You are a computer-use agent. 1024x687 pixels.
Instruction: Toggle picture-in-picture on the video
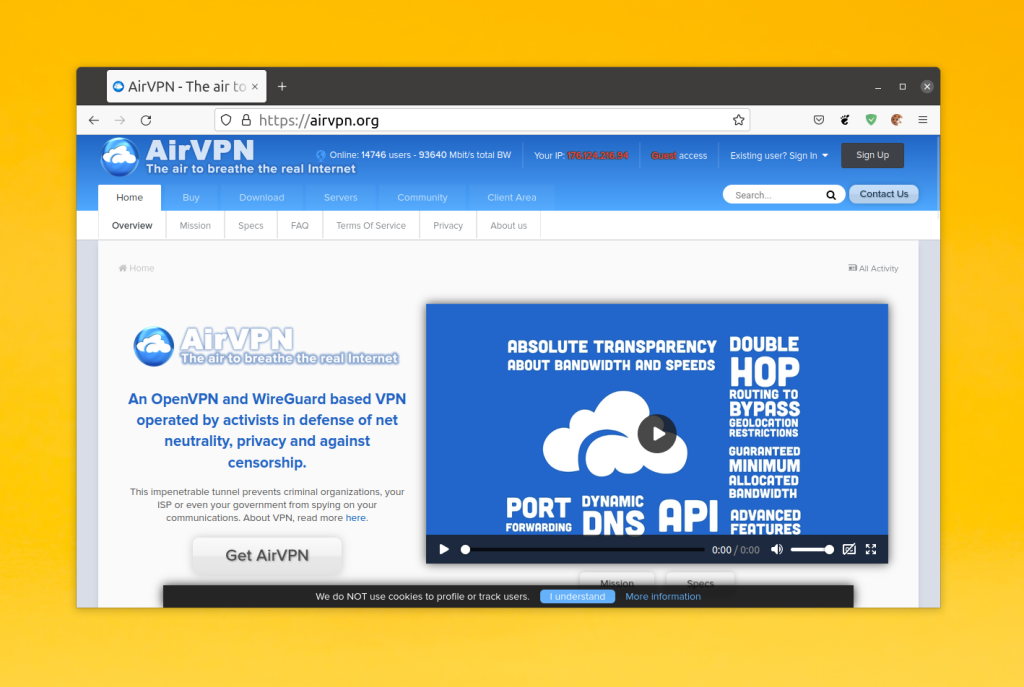pyautogui.click(x=848, y=549)
